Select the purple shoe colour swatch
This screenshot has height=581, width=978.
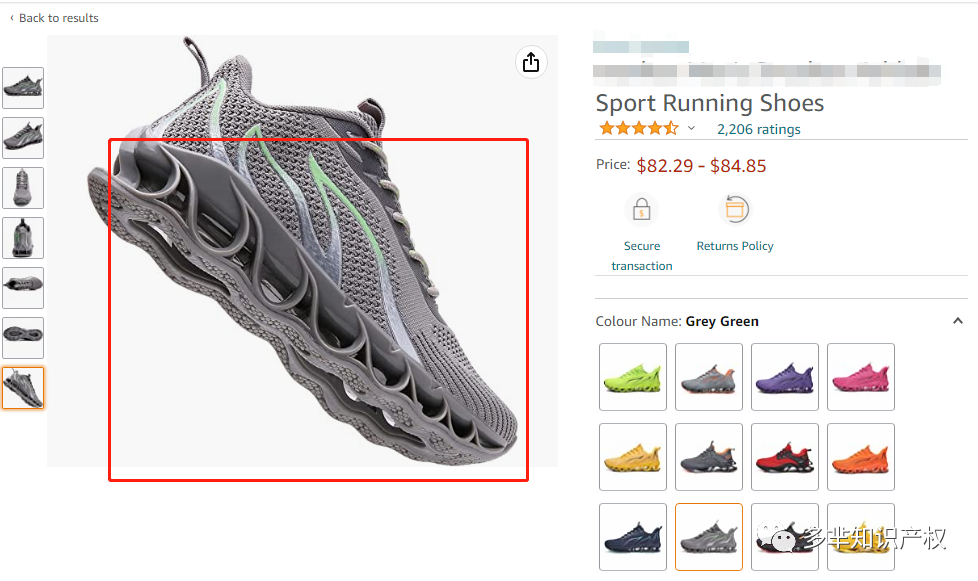785,377
